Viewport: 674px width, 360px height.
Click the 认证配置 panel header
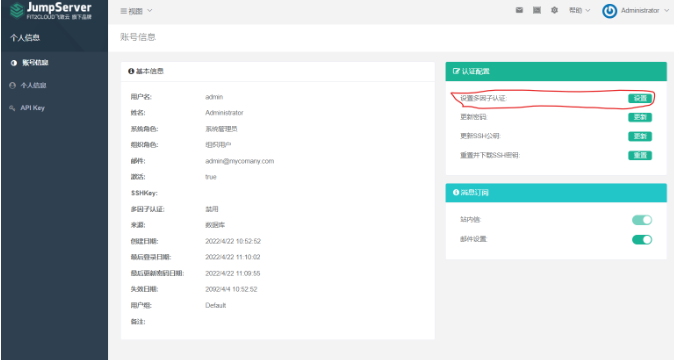click(x=556, y=71)
